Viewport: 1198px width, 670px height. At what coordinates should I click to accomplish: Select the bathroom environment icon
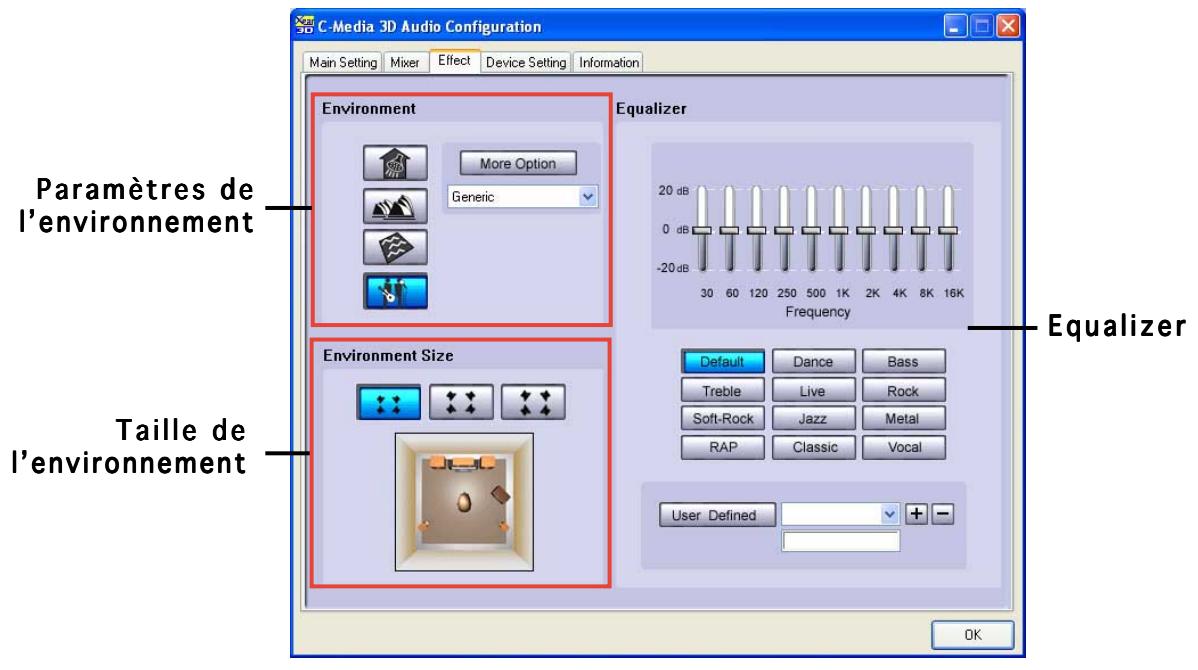click(x=395, y=163)
